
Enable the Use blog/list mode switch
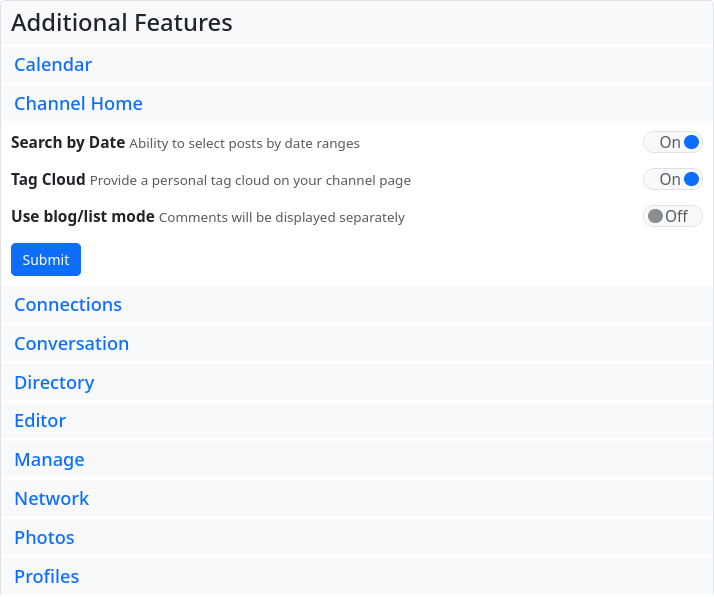[x=673, y=216]
